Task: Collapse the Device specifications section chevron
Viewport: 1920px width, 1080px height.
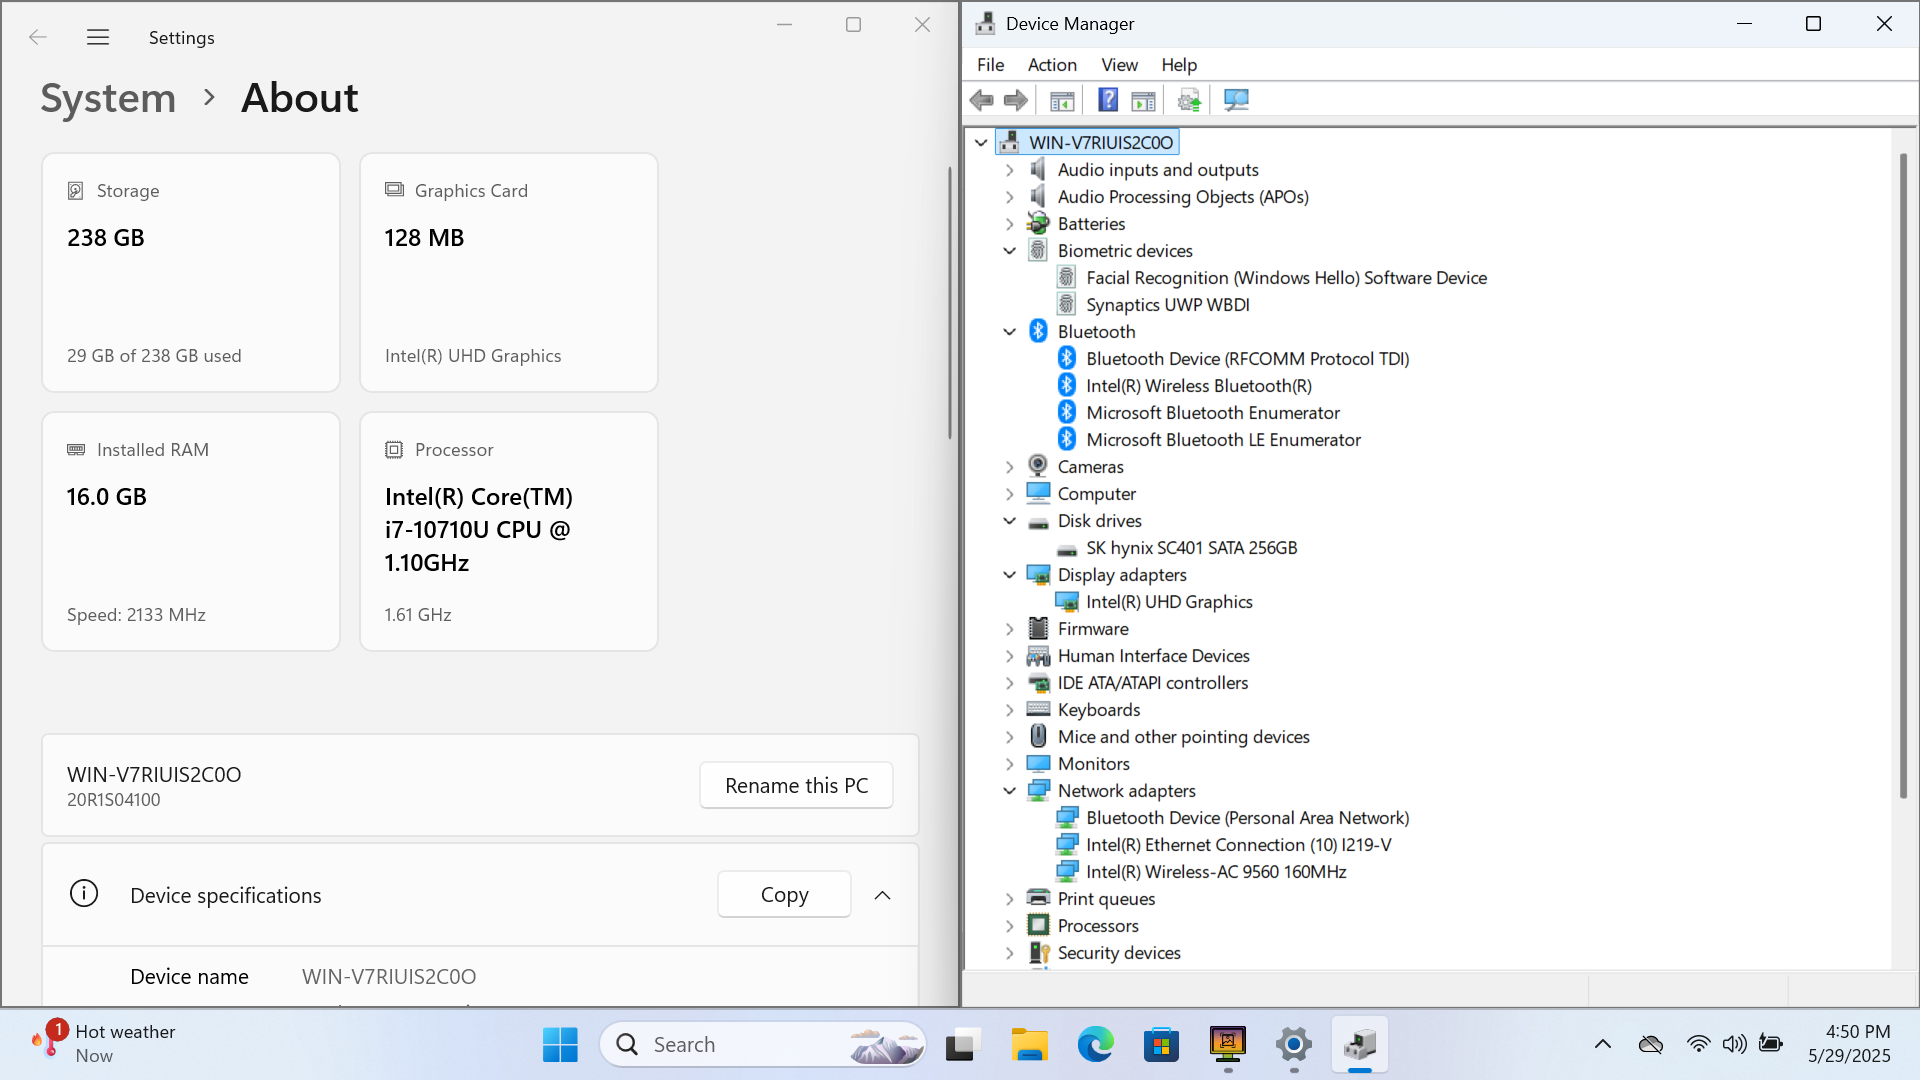Action: (882, 895)
